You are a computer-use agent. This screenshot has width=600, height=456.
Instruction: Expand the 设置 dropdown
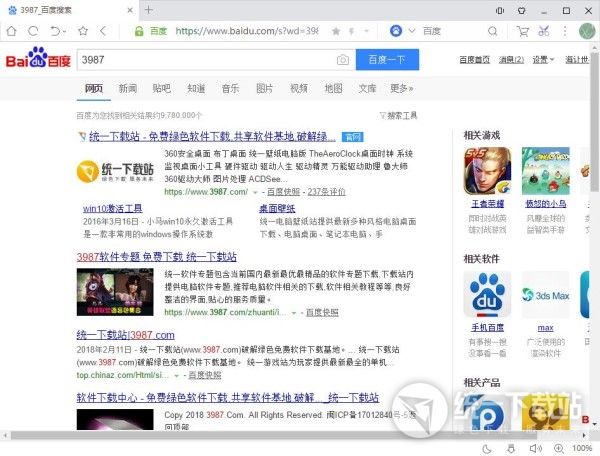click(543, 60)
